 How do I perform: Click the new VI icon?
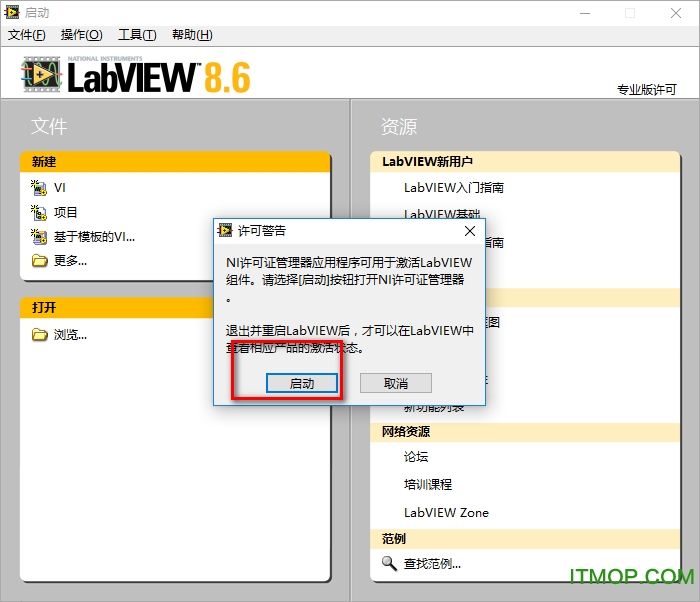coord(39,188)
